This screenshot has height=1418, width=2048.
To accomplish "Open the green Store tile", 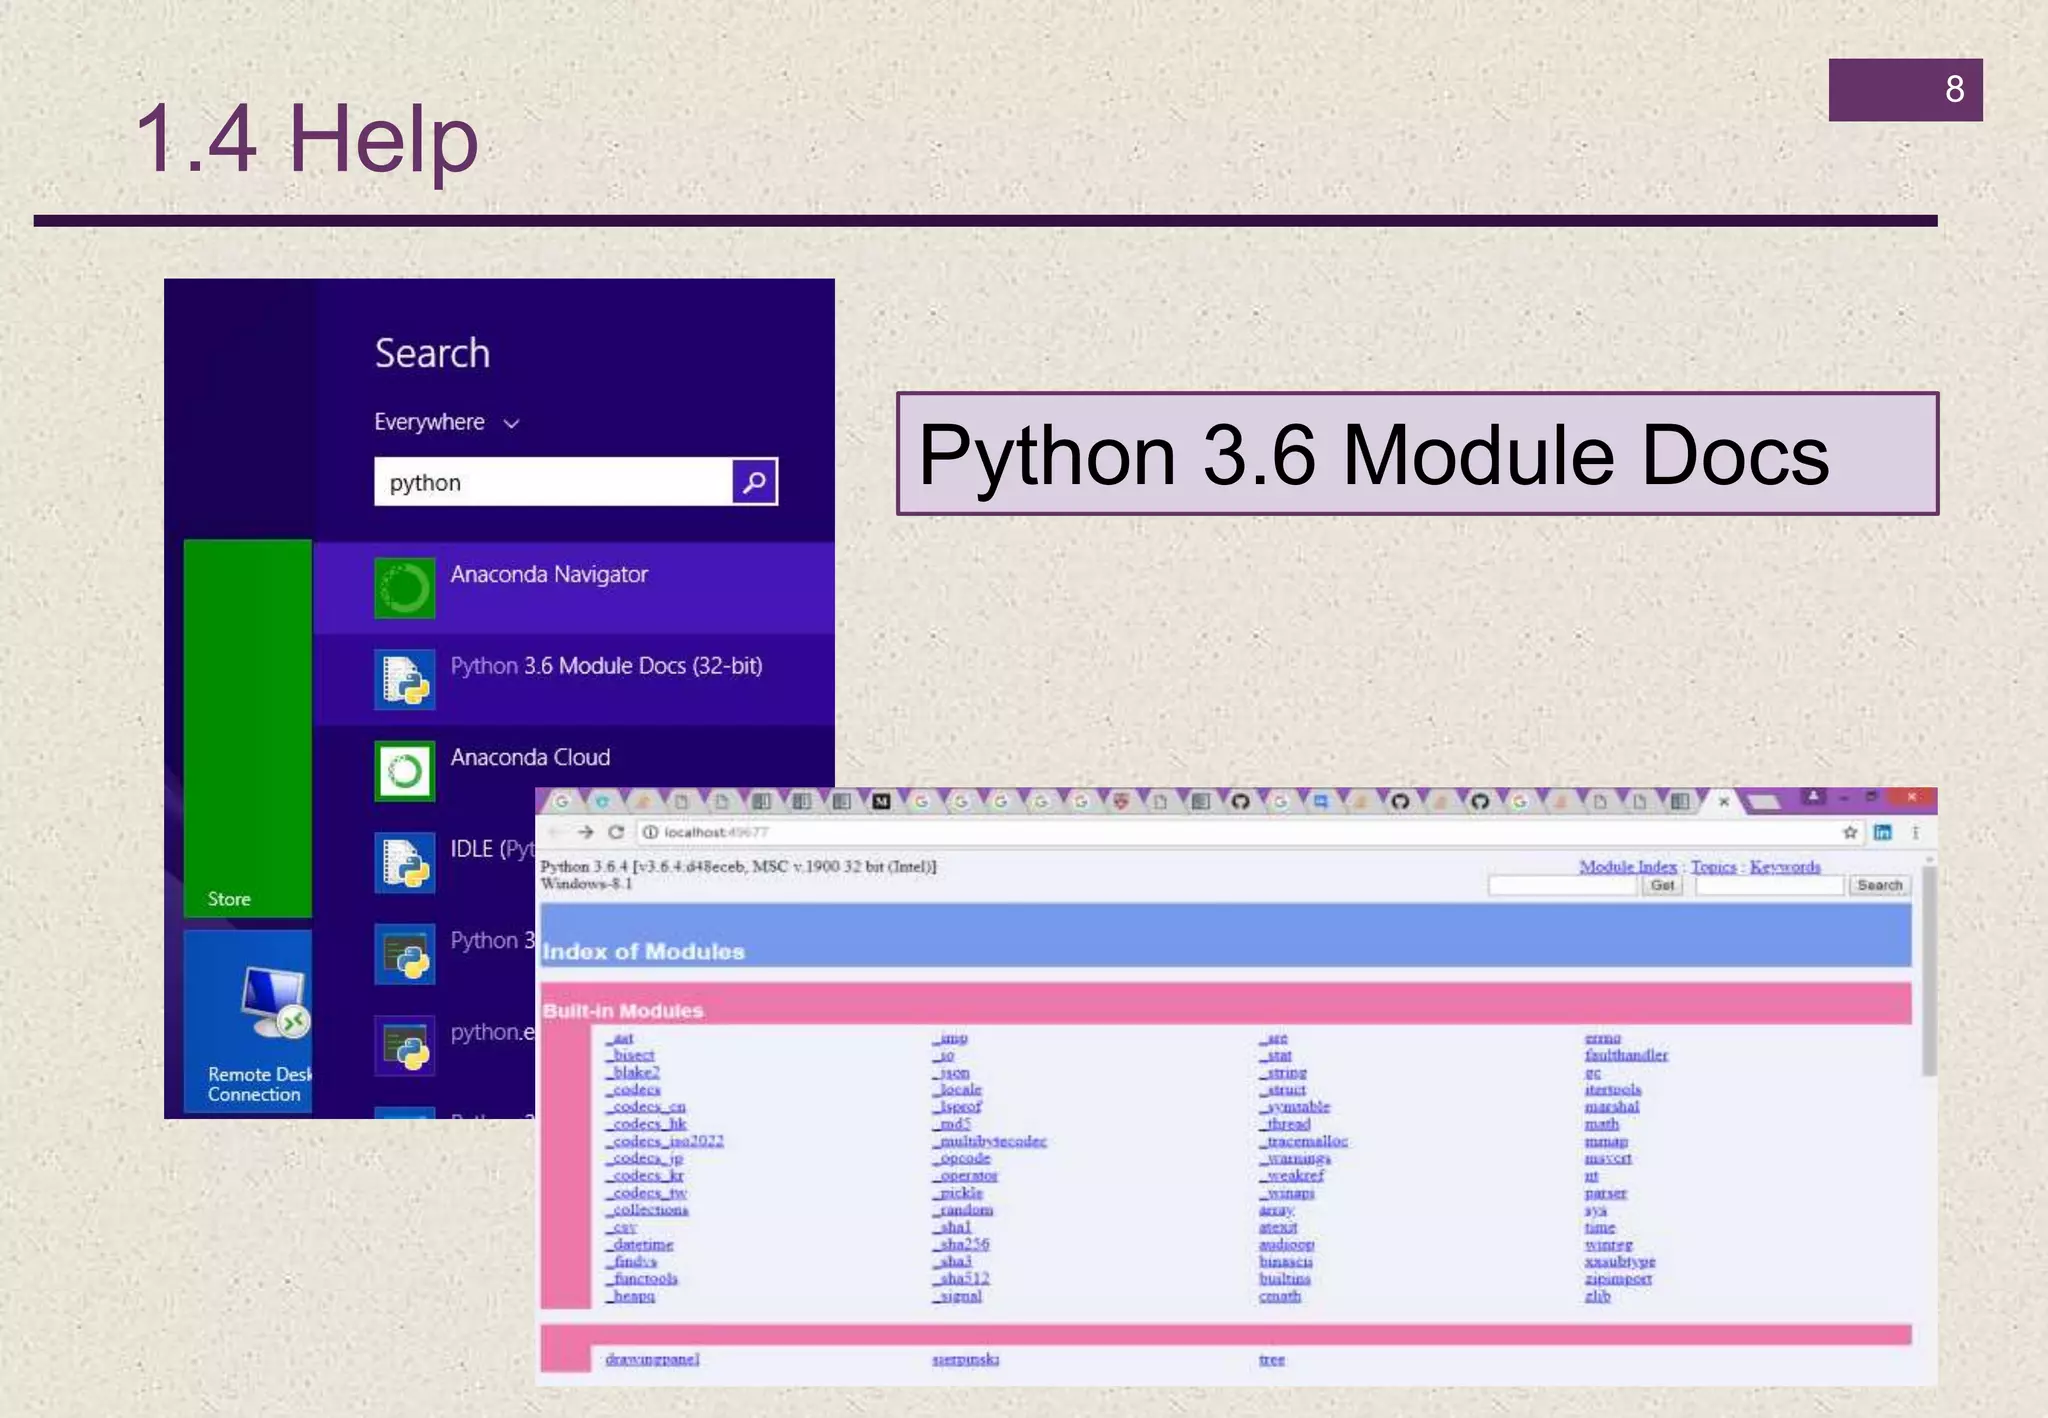I will 248,728.
